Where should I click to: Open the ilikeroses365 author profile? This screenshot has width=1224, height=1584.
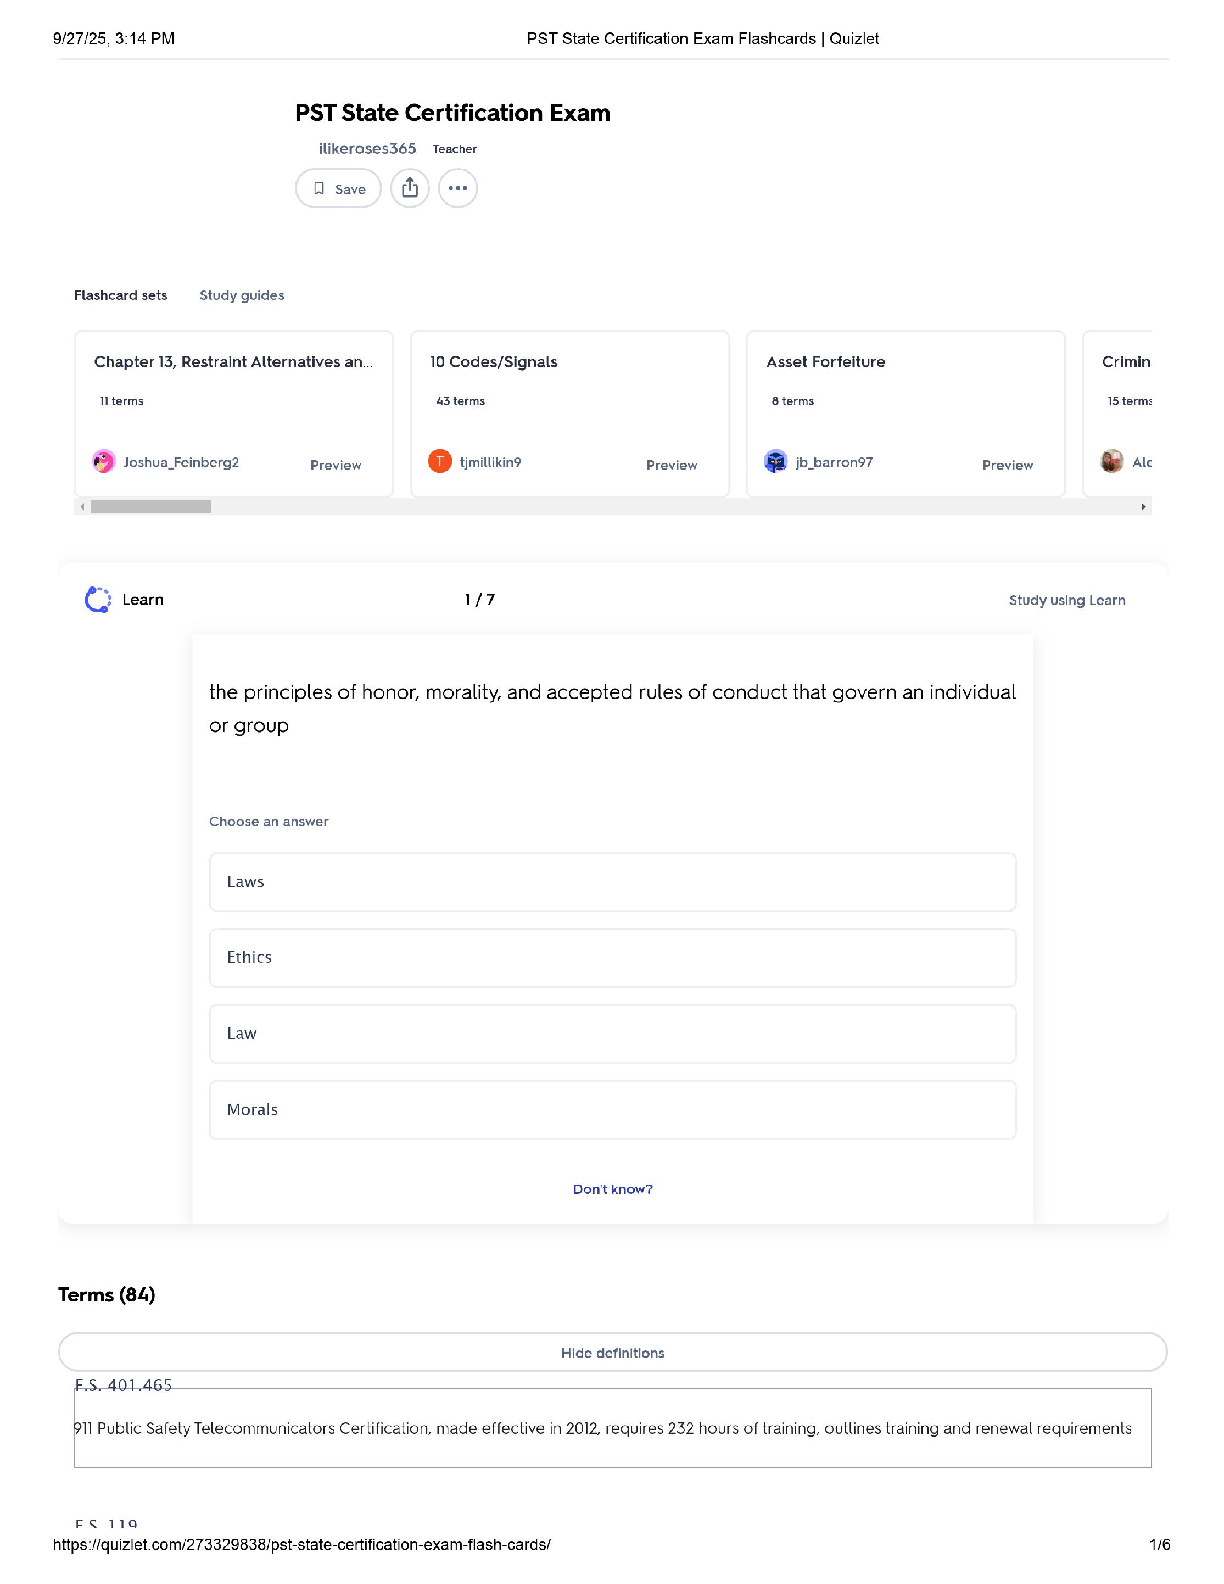click(x=367, y=148)
